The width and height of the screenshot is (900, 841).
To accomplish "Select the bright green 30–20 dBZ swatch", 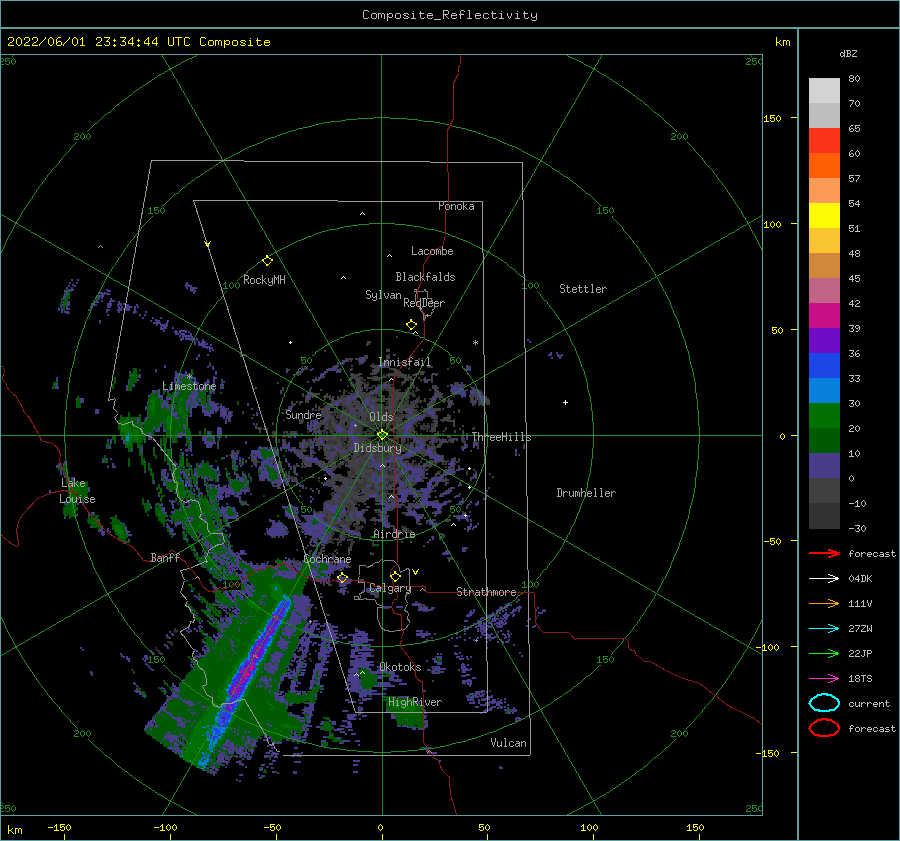I will [x=824, y=415].
